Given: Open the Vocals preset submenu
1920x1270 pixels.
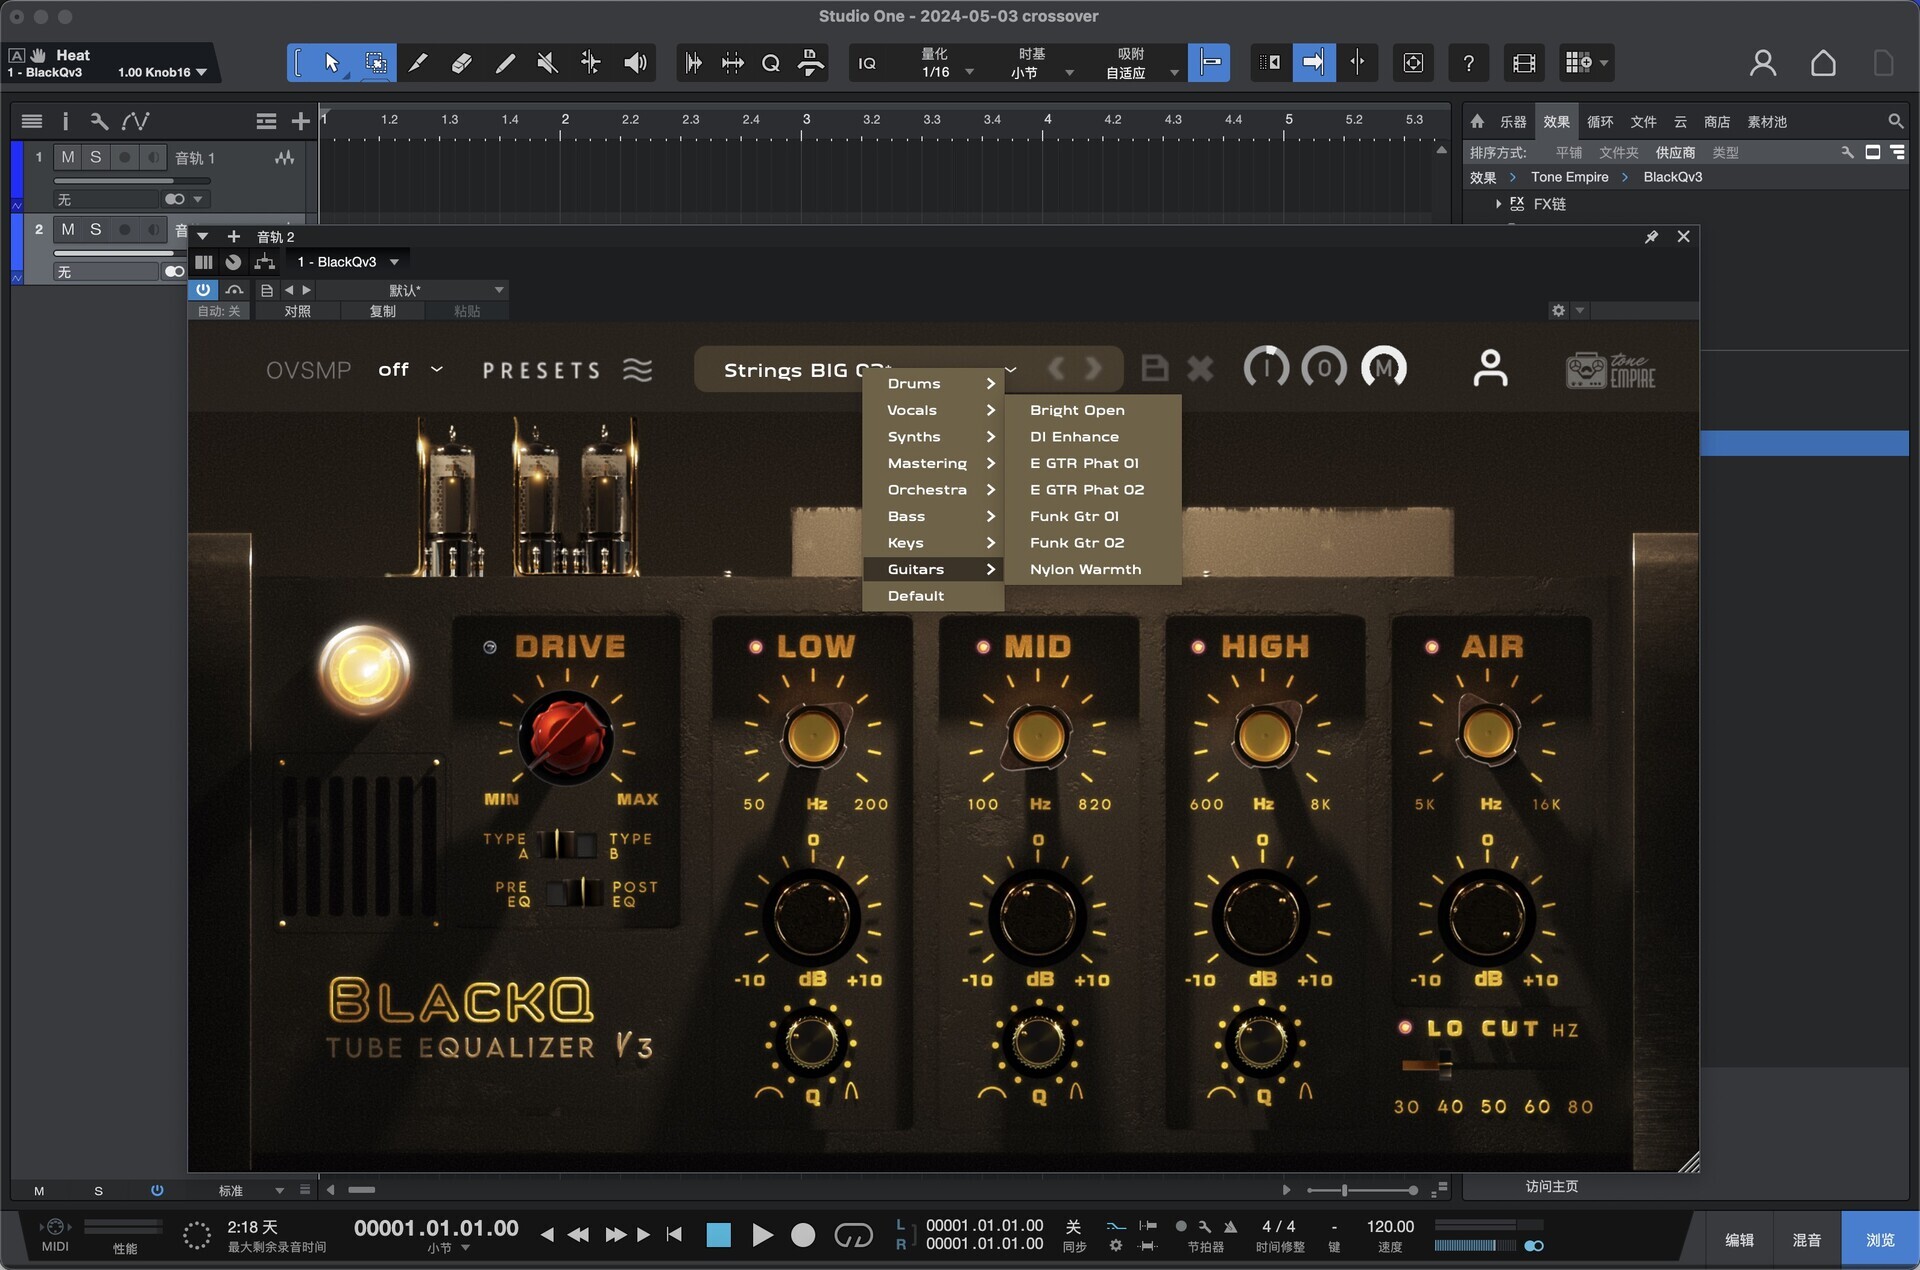Looking at the screenshot, I should [933, 410].
